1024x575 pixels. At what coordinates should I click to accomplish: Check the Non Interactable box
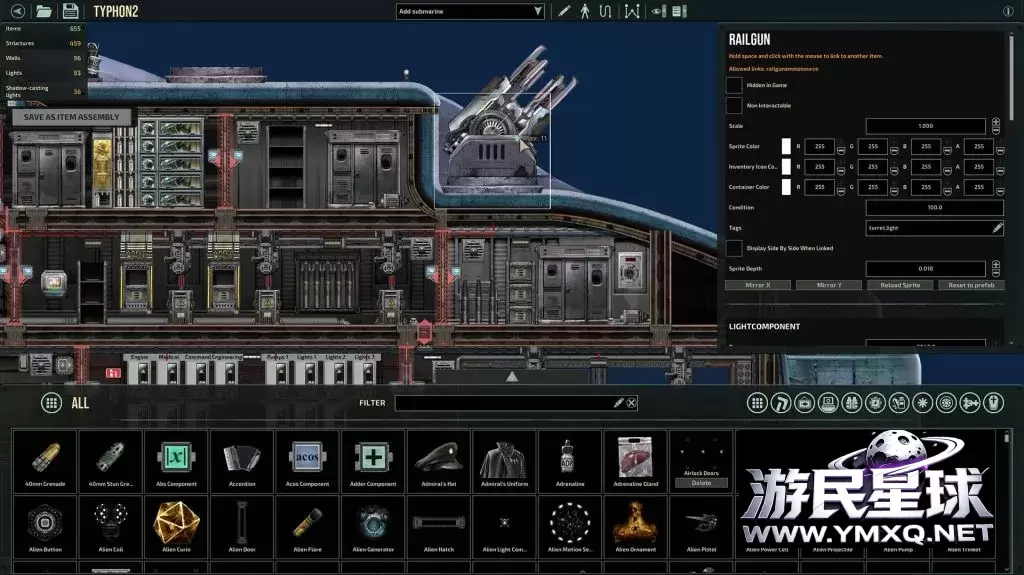734,105
